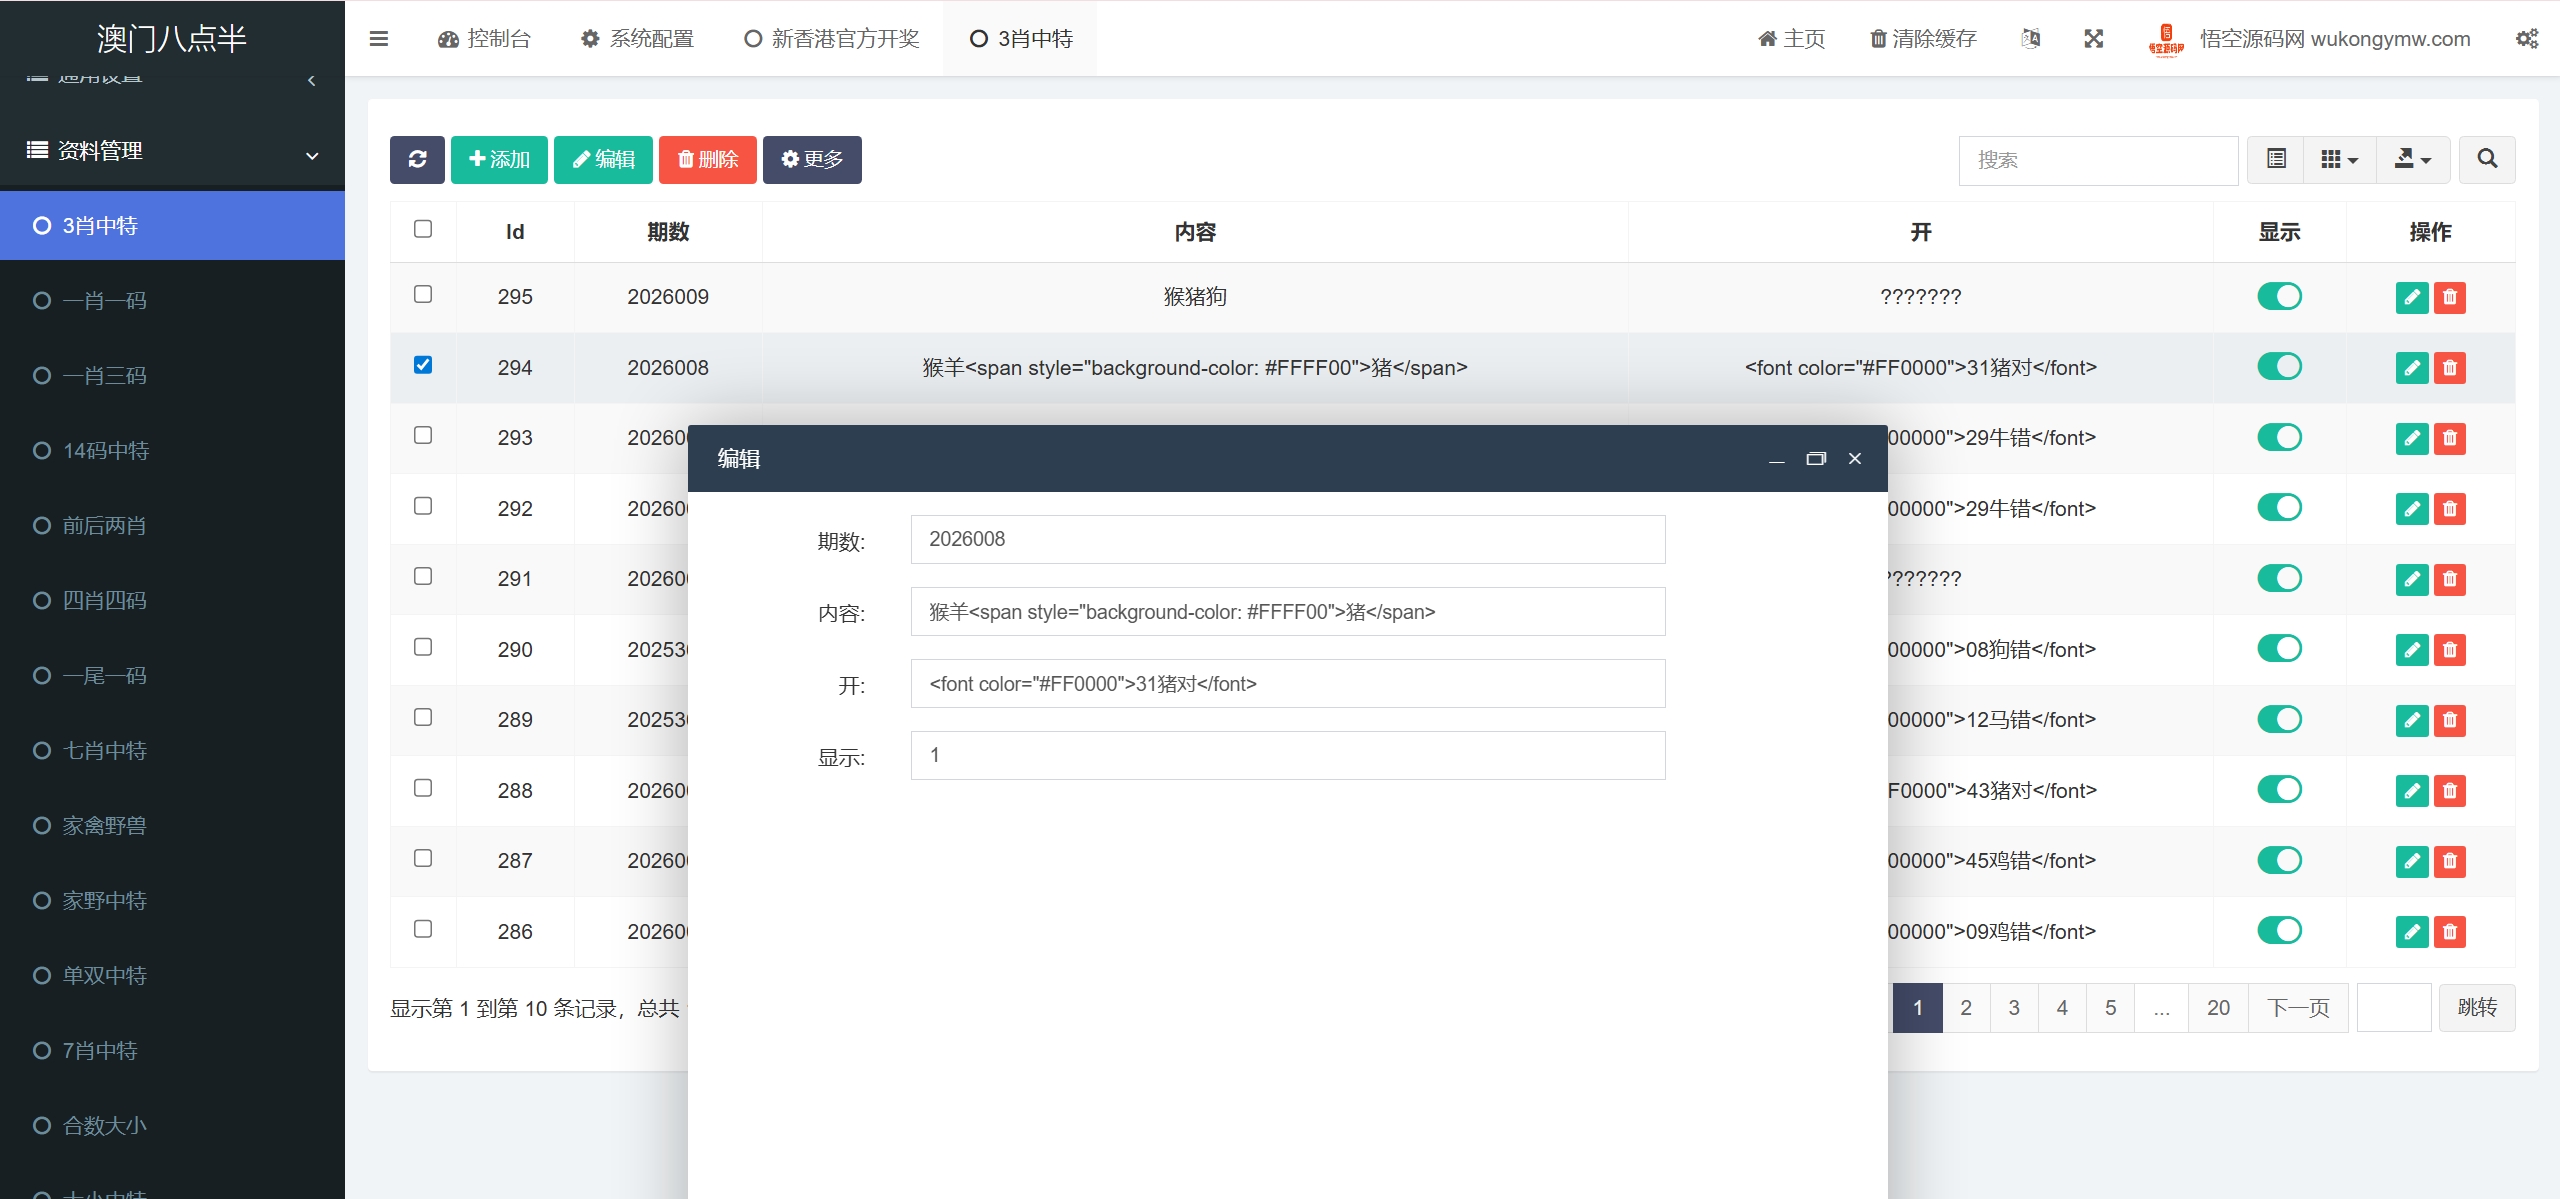Open the settings gears icon at top right
This screenshot has height=1199, width=2560.
2527,39
